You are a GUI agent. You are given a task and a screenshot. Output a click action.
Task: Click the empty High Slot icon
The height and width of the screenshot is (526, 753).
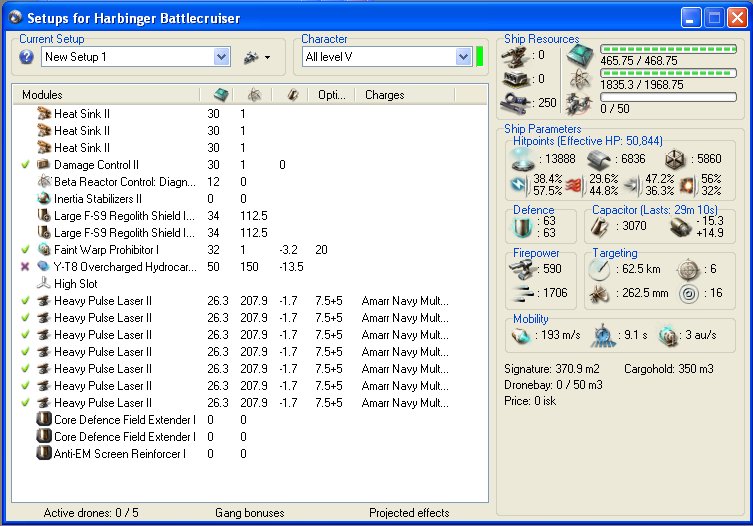[x=44, y=283]
